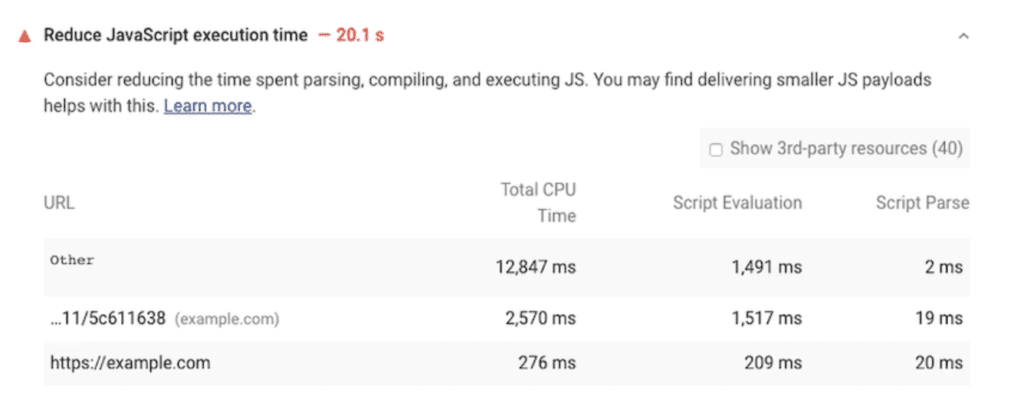The width and height of the screenshot is (1024, 409).
Task: Click the red warning triangle icon
Action: (x=25, y=37)
